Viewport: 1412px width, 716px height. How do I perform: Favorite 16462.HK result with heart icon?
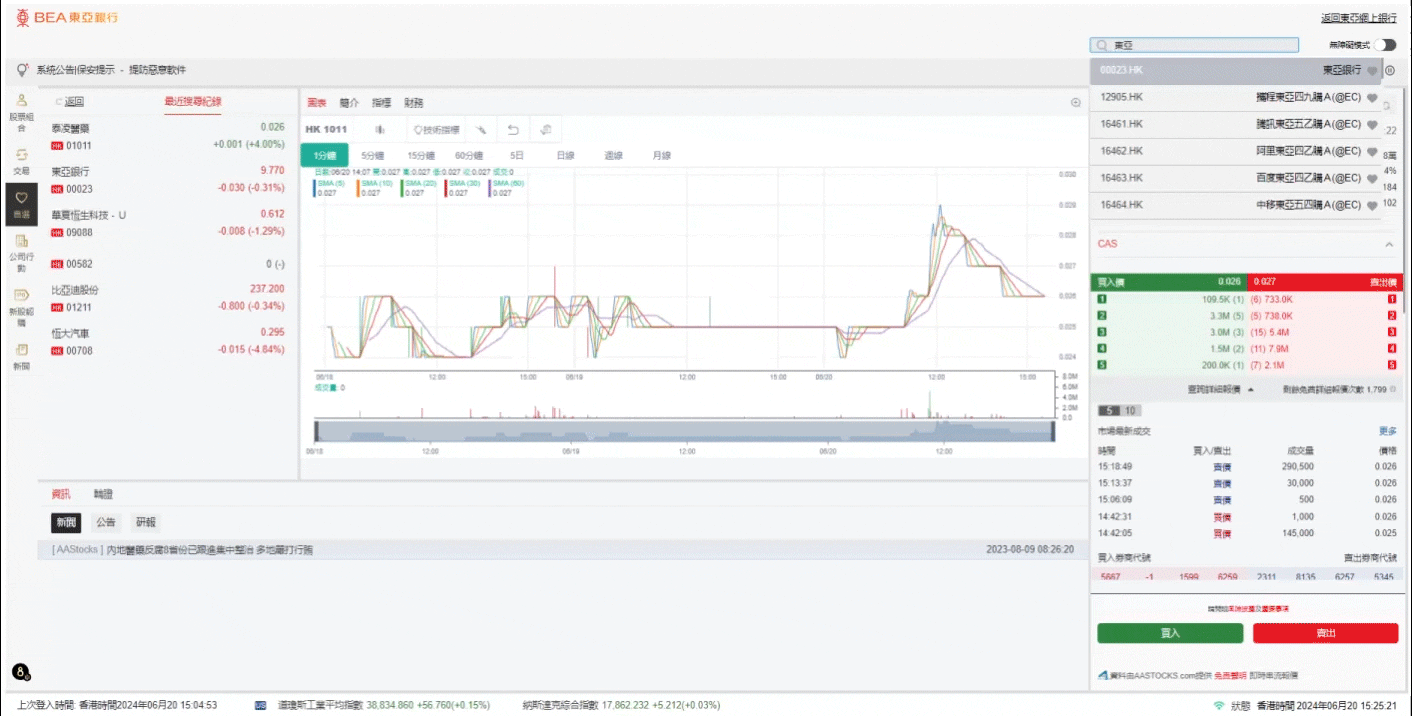[x=1372, y=152]
